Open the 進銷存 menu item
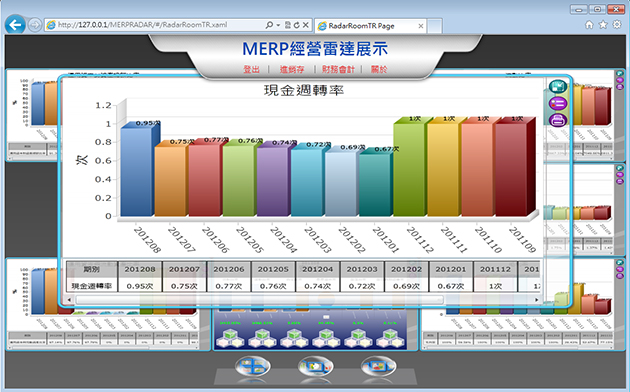 (292, 69)
